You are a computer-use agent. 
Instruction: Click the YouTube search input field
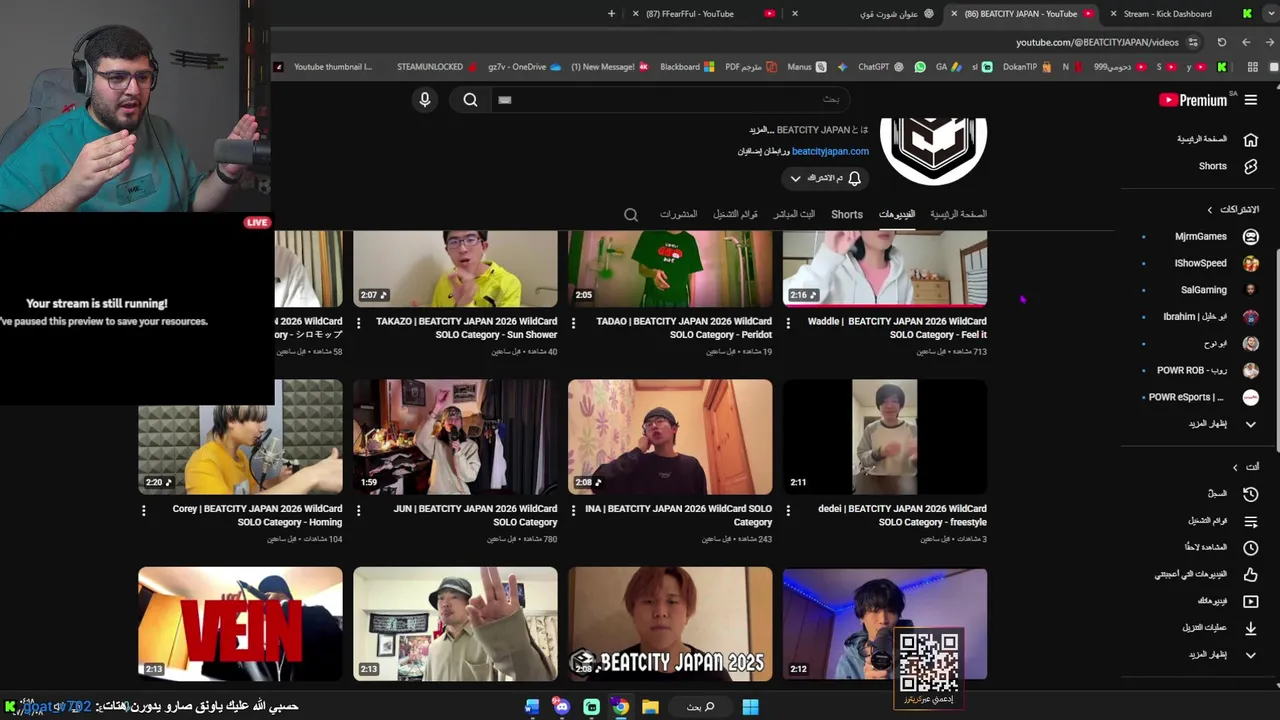(670, 100)
